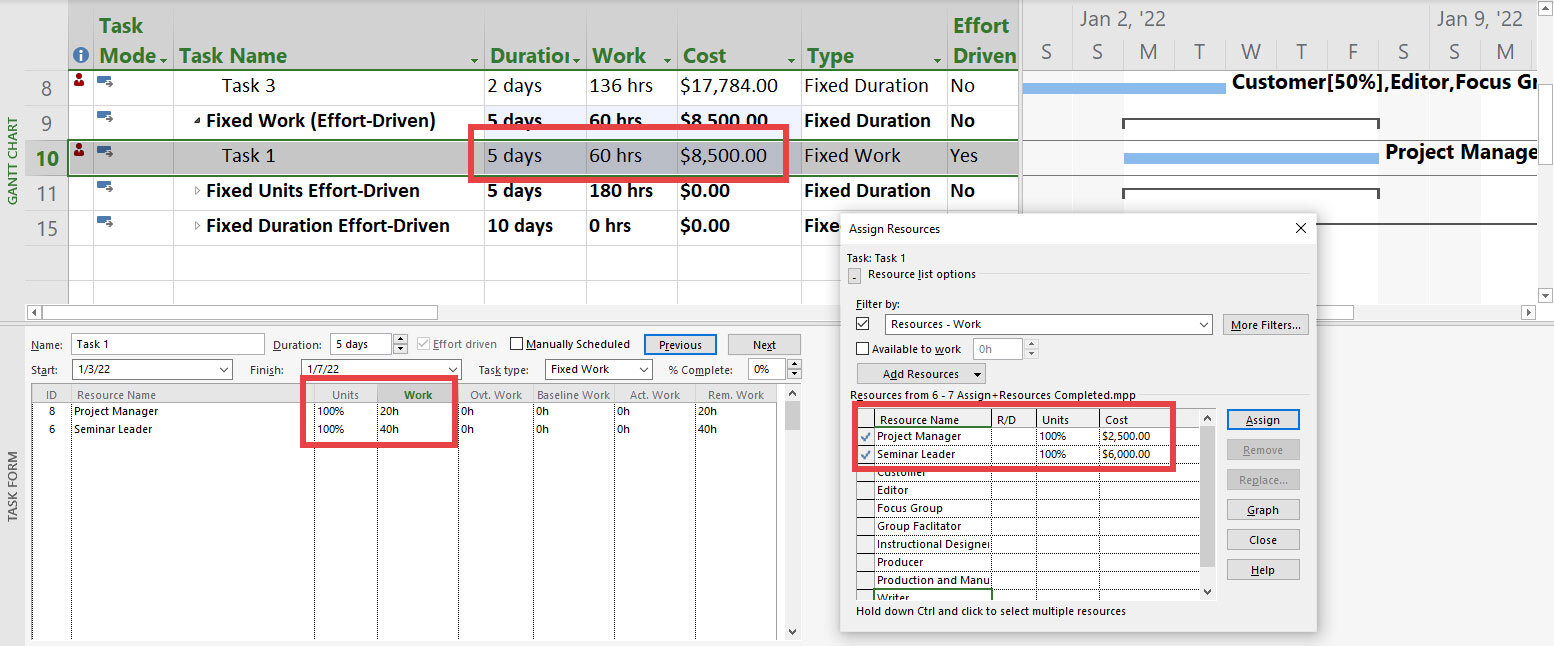The height and width of the screenshot is (646, 1554).
Task: Uncheck the Filter by checkbox in Assign Resources
Action: (863, 324)
